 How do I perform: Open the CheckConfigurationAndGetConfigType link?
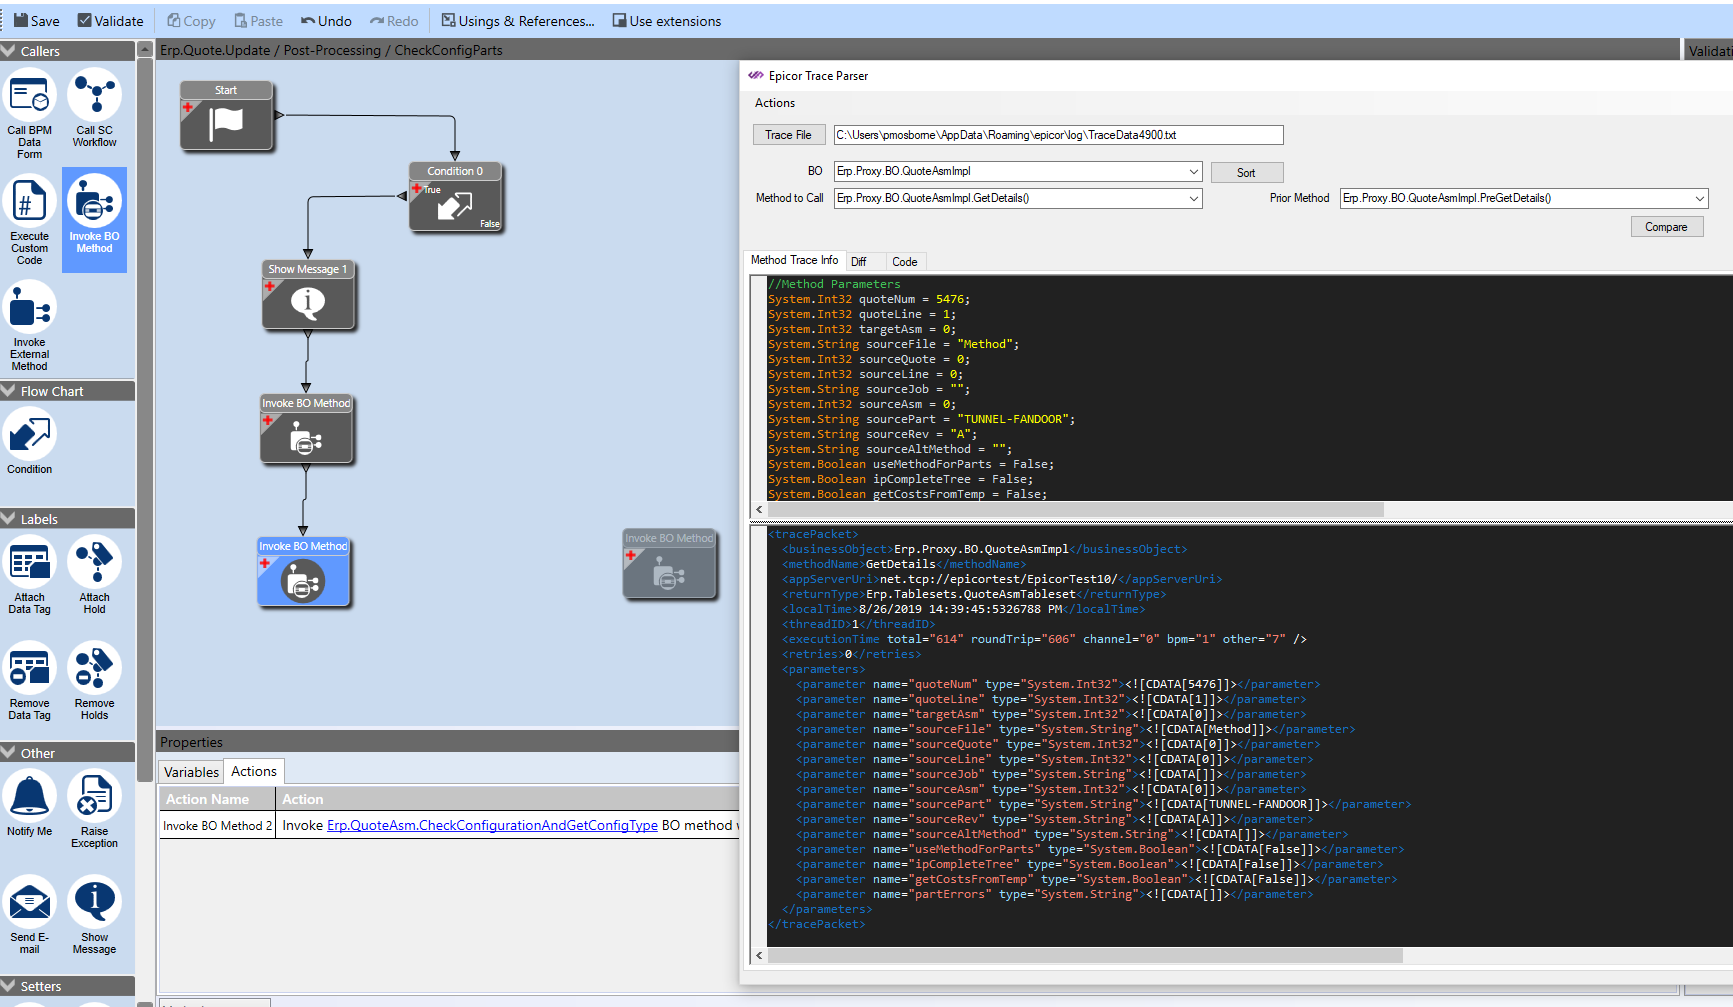click(492, 825)
